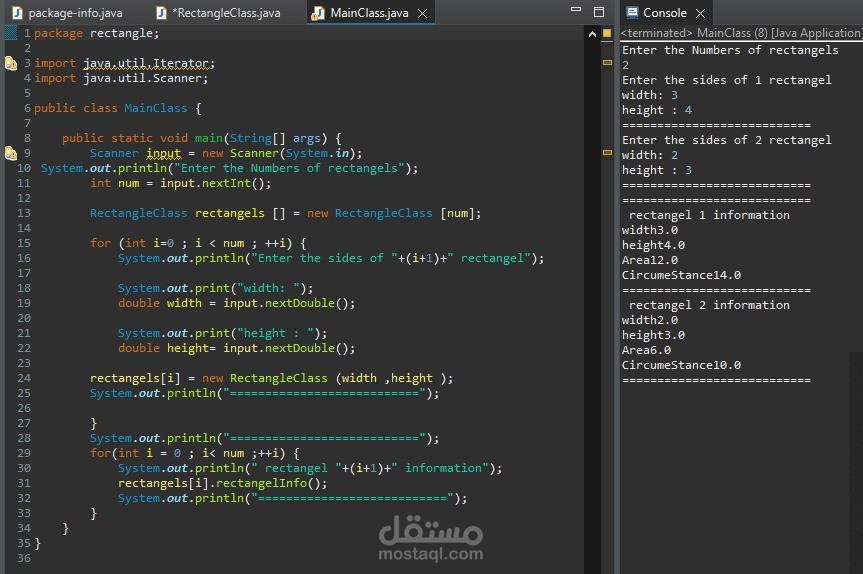
Task: Click the '<terminated> MainClass (8)' console header
Action: click(x=741, y=33)
